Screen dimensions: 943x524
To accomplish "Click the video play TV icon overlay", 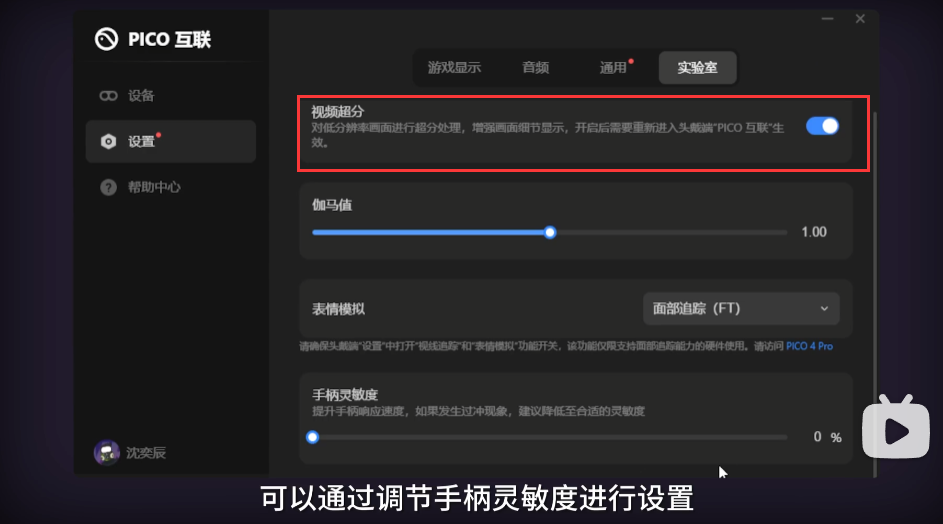I will (x=895, y=427).
